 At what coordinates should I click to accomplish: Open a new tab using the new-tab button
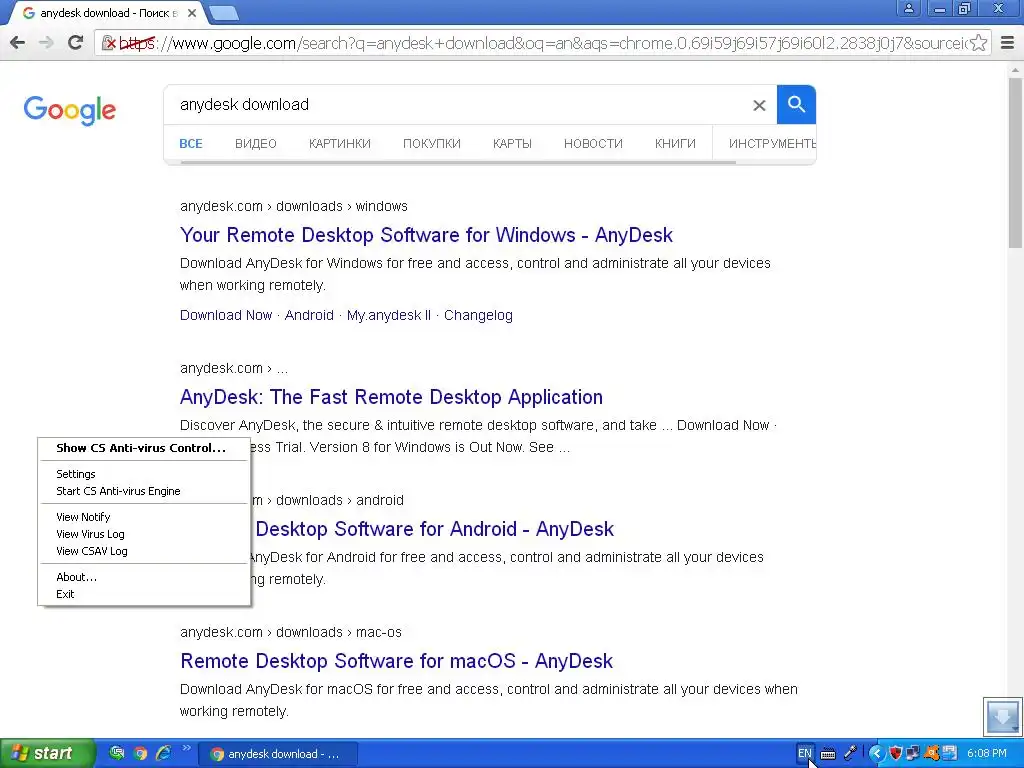click(225, 13)
